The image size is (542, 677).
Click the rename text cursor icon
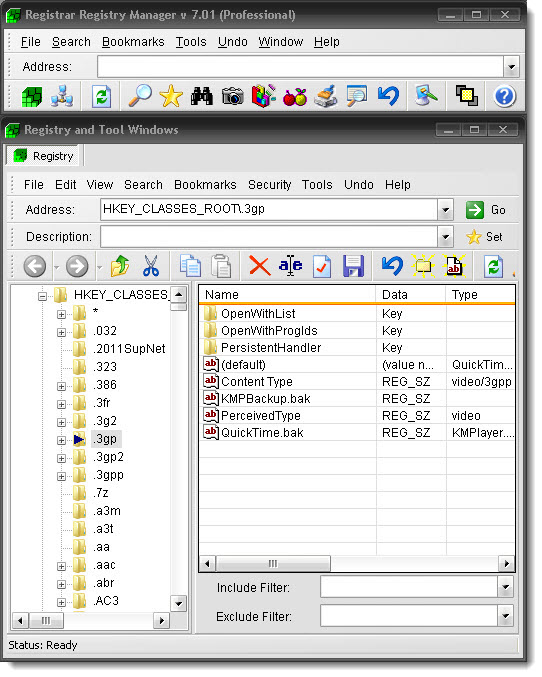[290, 266]
